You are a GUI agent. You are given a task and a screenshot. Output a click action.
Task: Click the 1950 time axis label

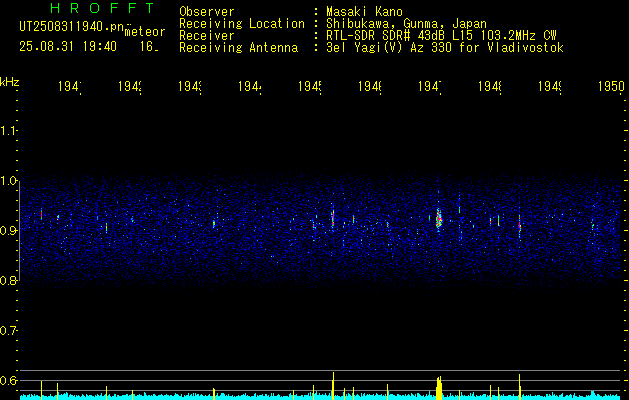pyautogui.click(x=611, y=86)
